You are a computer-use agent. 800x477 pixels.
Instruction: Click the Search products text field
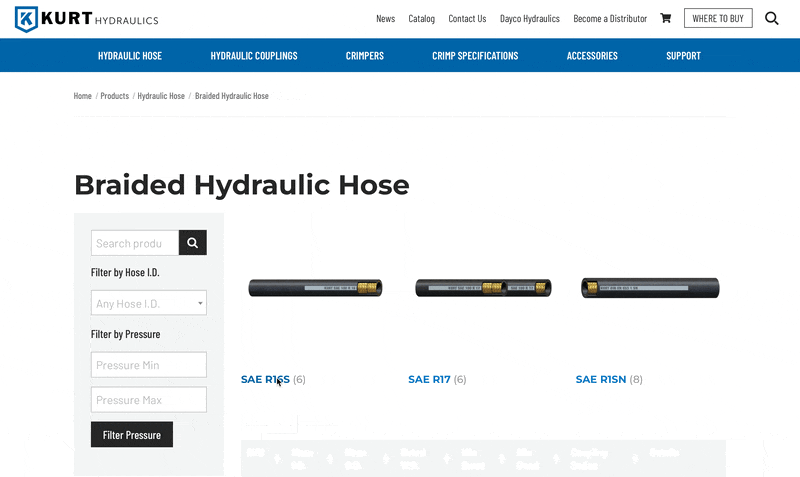(x=134, y=243)
